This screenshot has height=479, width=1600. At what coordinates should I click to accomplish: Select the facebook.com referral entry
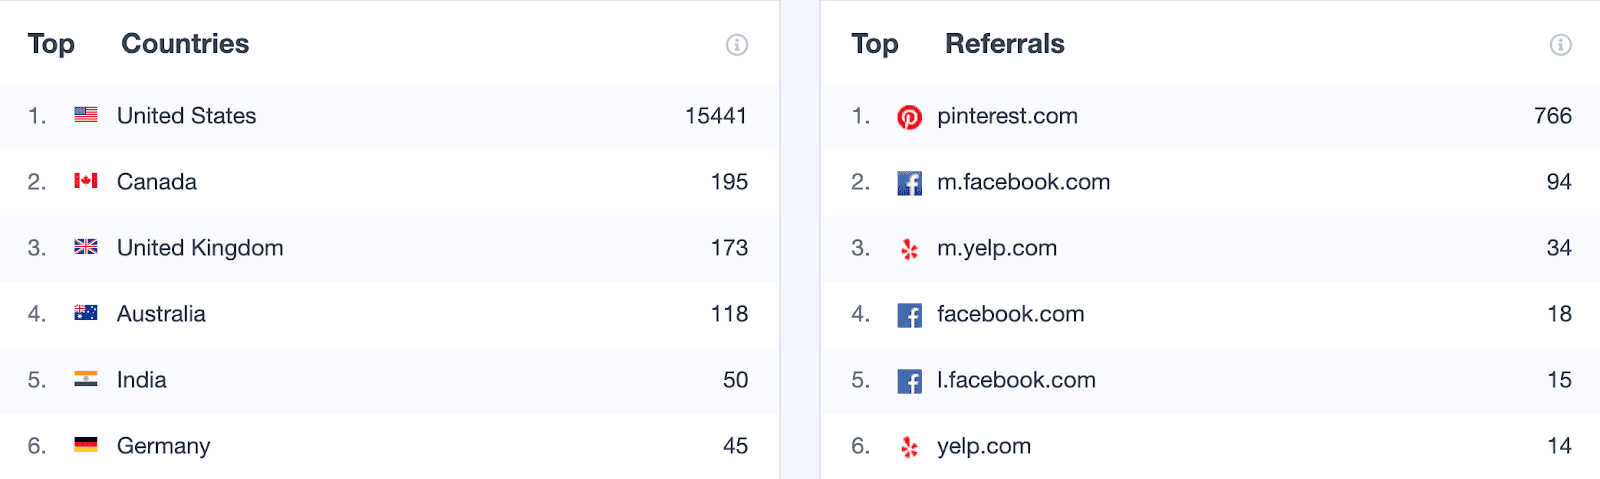click(1210, 314)
